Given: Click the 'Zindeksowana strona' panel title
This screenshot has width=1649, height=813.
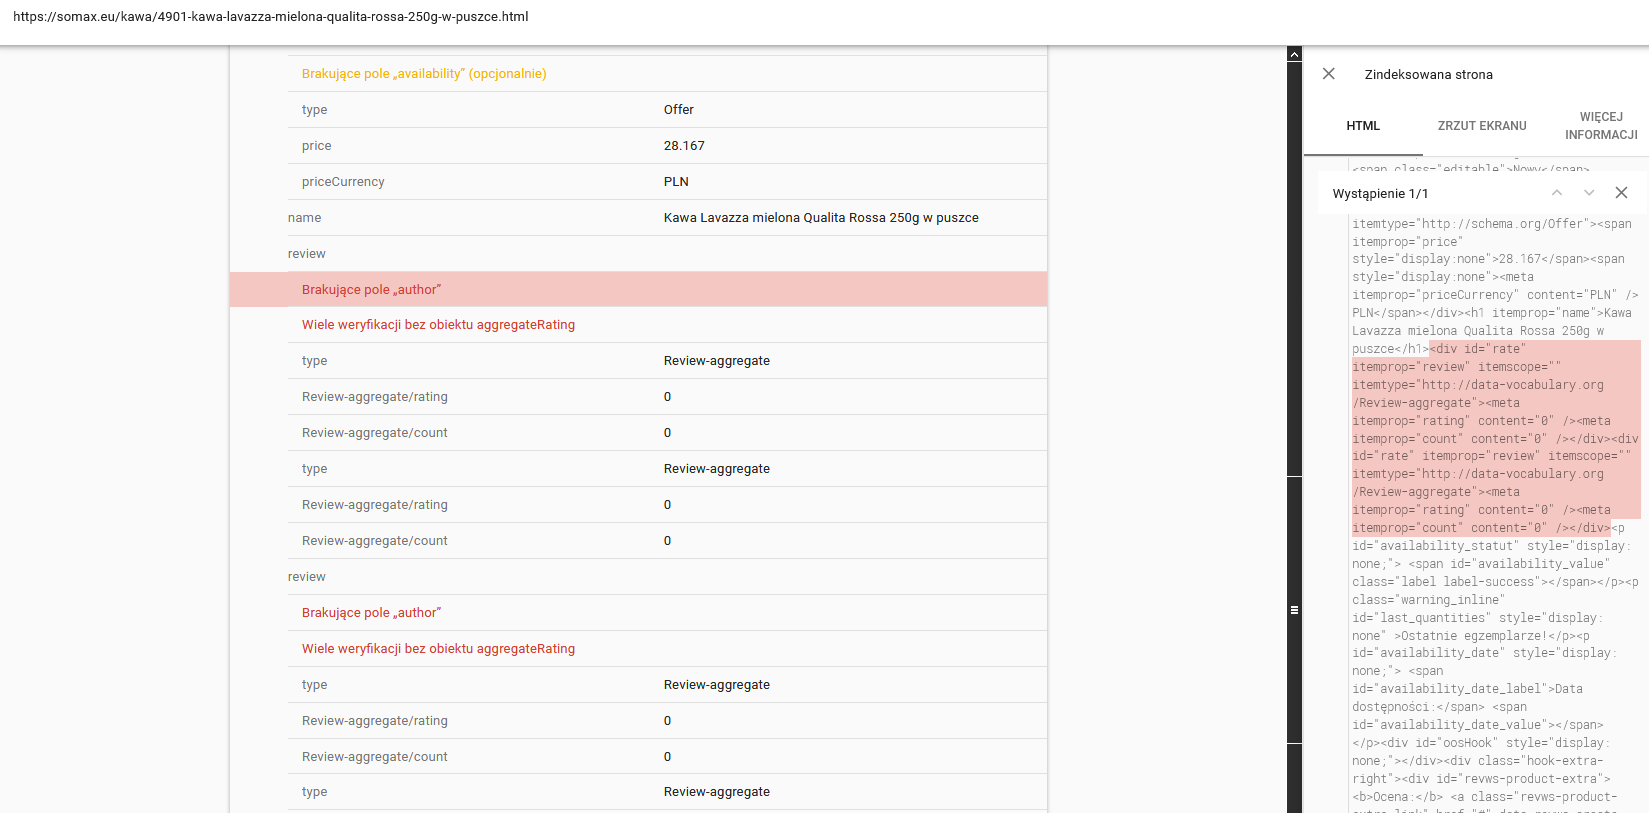Looking at the screenshot, I should [x=1428, y=75].
